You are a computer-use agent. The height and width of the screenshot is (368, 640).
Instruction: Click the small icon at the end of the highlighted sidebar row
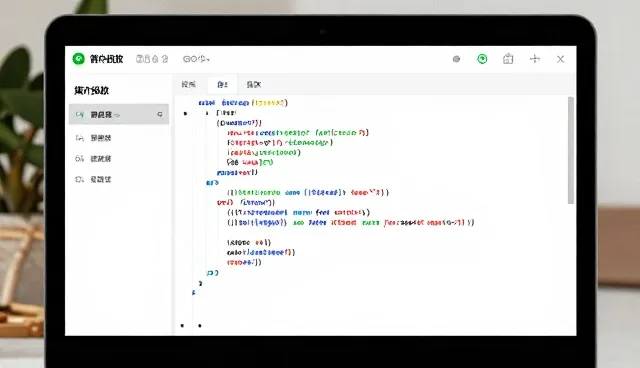tap(160, 114)
